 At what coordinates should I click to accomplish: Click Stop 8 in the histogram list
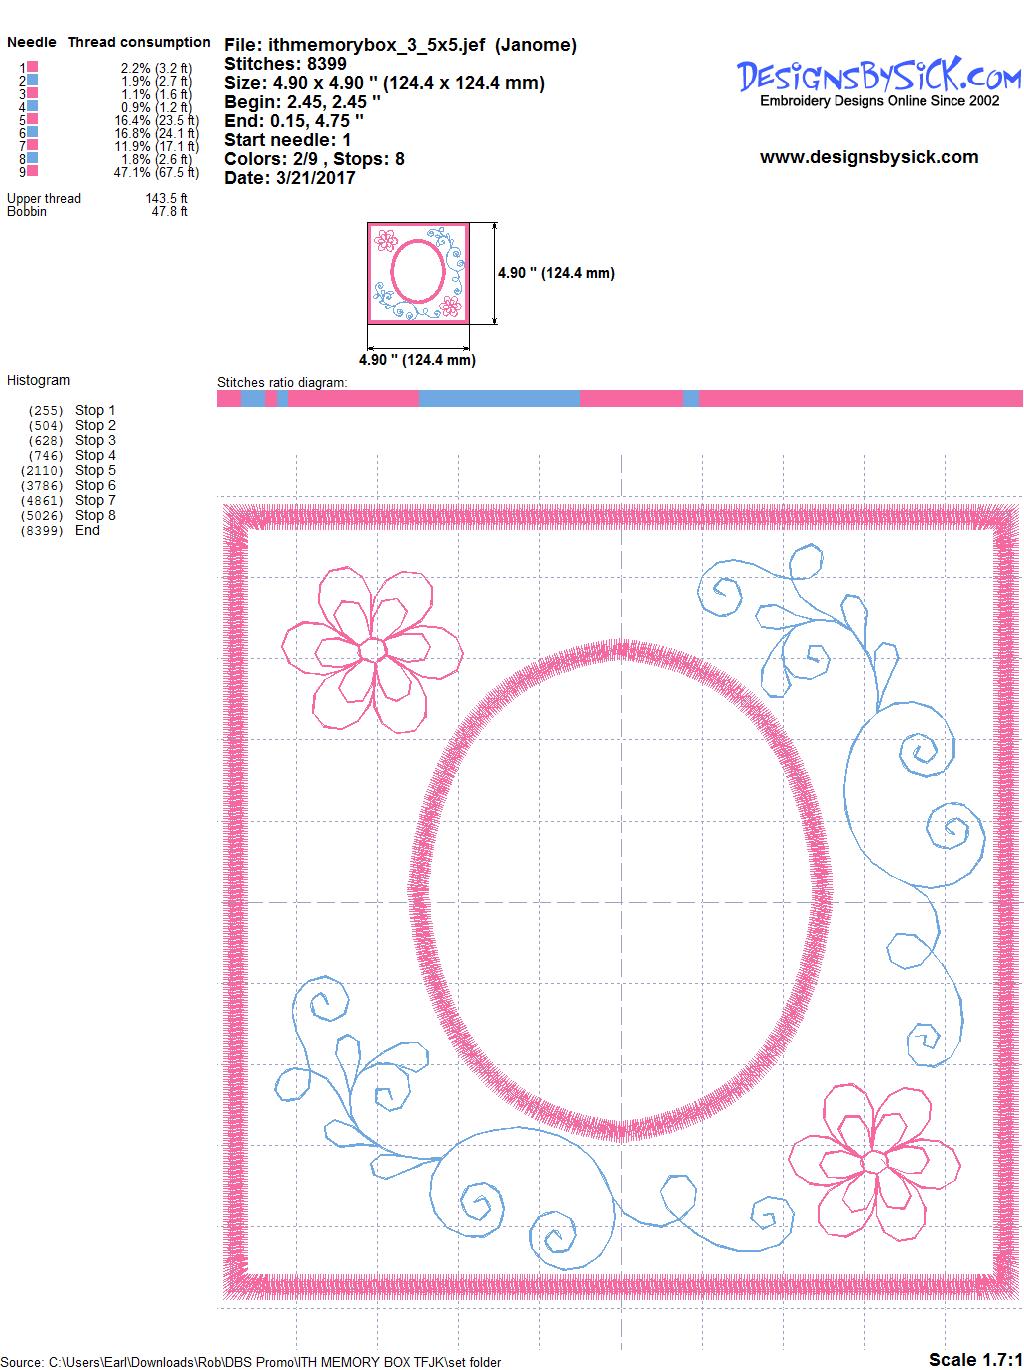[95, 515]
